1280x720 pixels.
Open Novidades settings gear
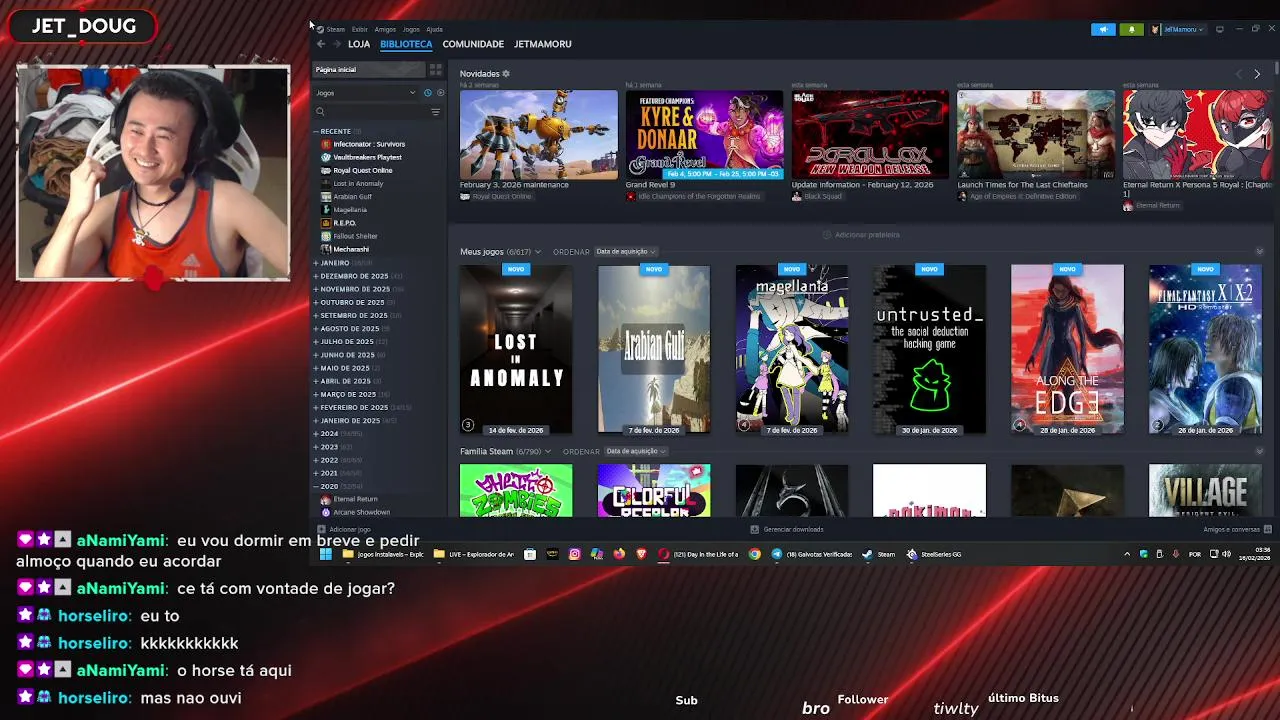[506, 73]
